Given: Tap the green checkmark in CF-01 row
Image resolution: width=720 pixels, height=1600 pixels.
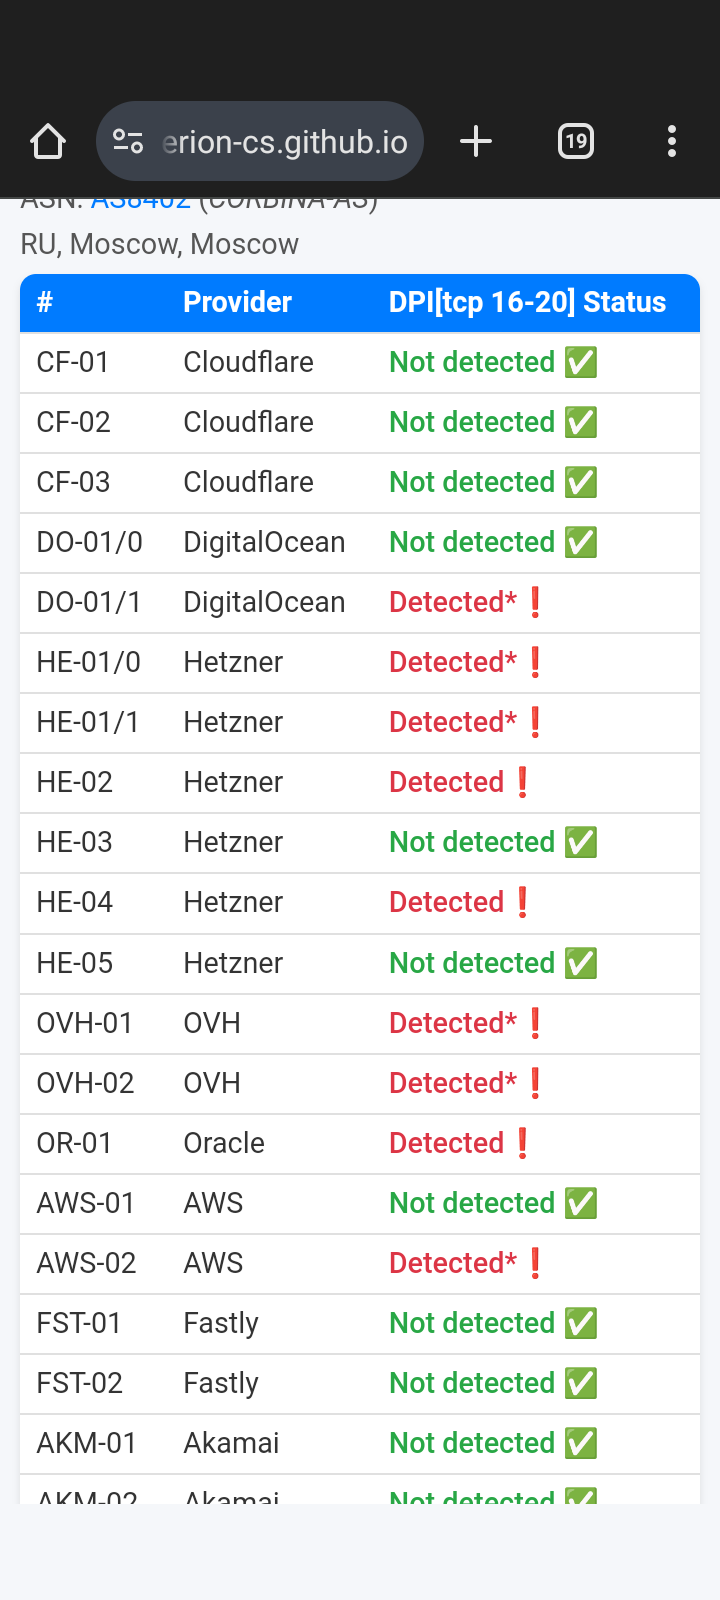Looking at the screenshot, I should coord(581,362).
